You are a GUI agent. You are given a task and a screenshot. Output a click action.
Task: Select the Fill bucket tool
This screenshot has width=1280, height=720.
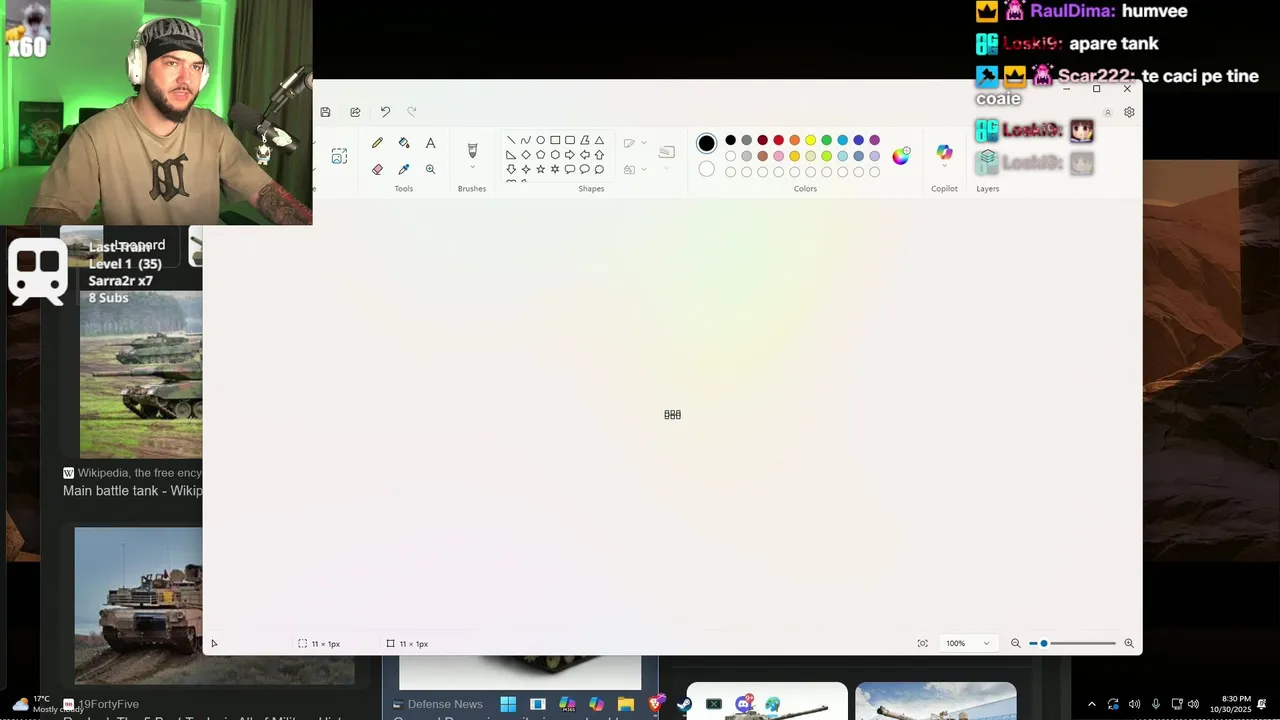pos(404,143)
